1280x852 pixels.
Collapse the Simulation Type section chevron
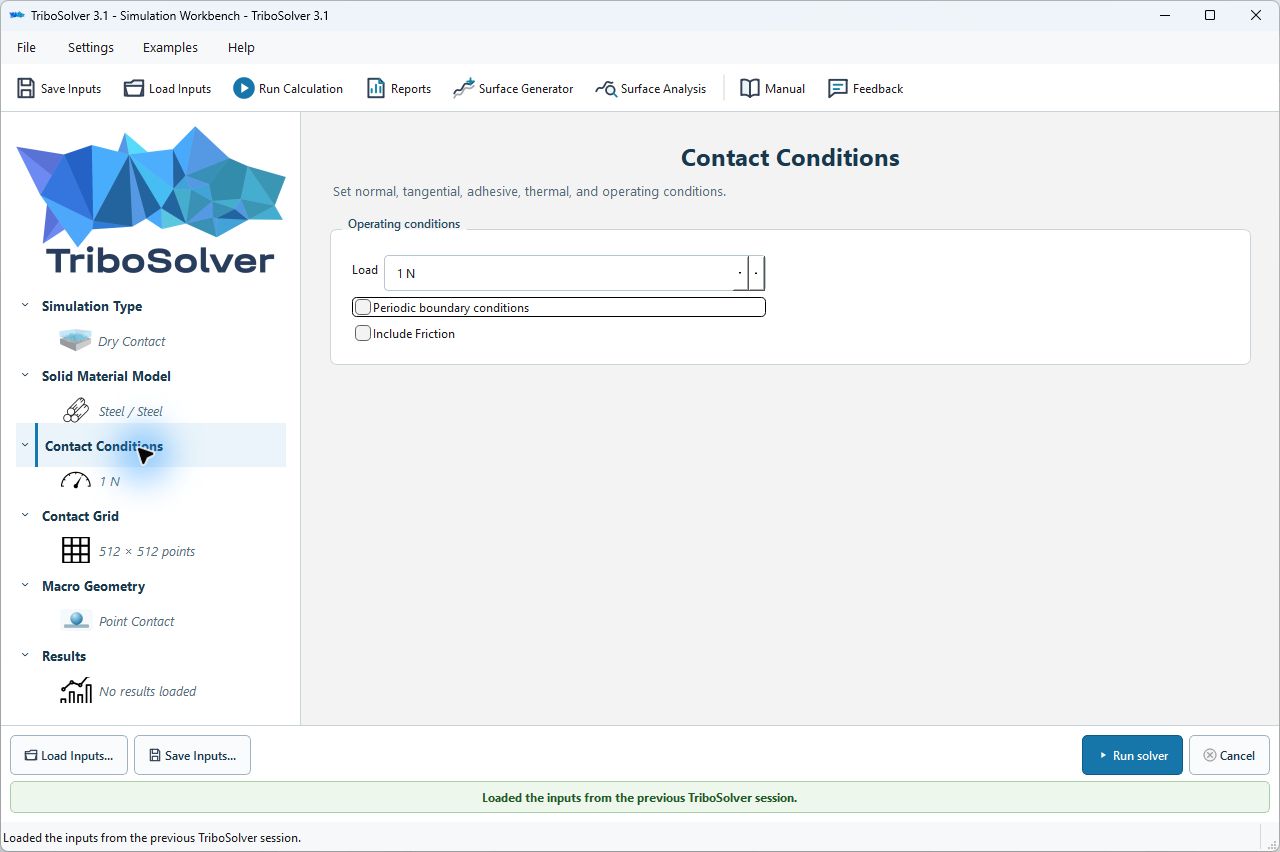pos(25,306)
